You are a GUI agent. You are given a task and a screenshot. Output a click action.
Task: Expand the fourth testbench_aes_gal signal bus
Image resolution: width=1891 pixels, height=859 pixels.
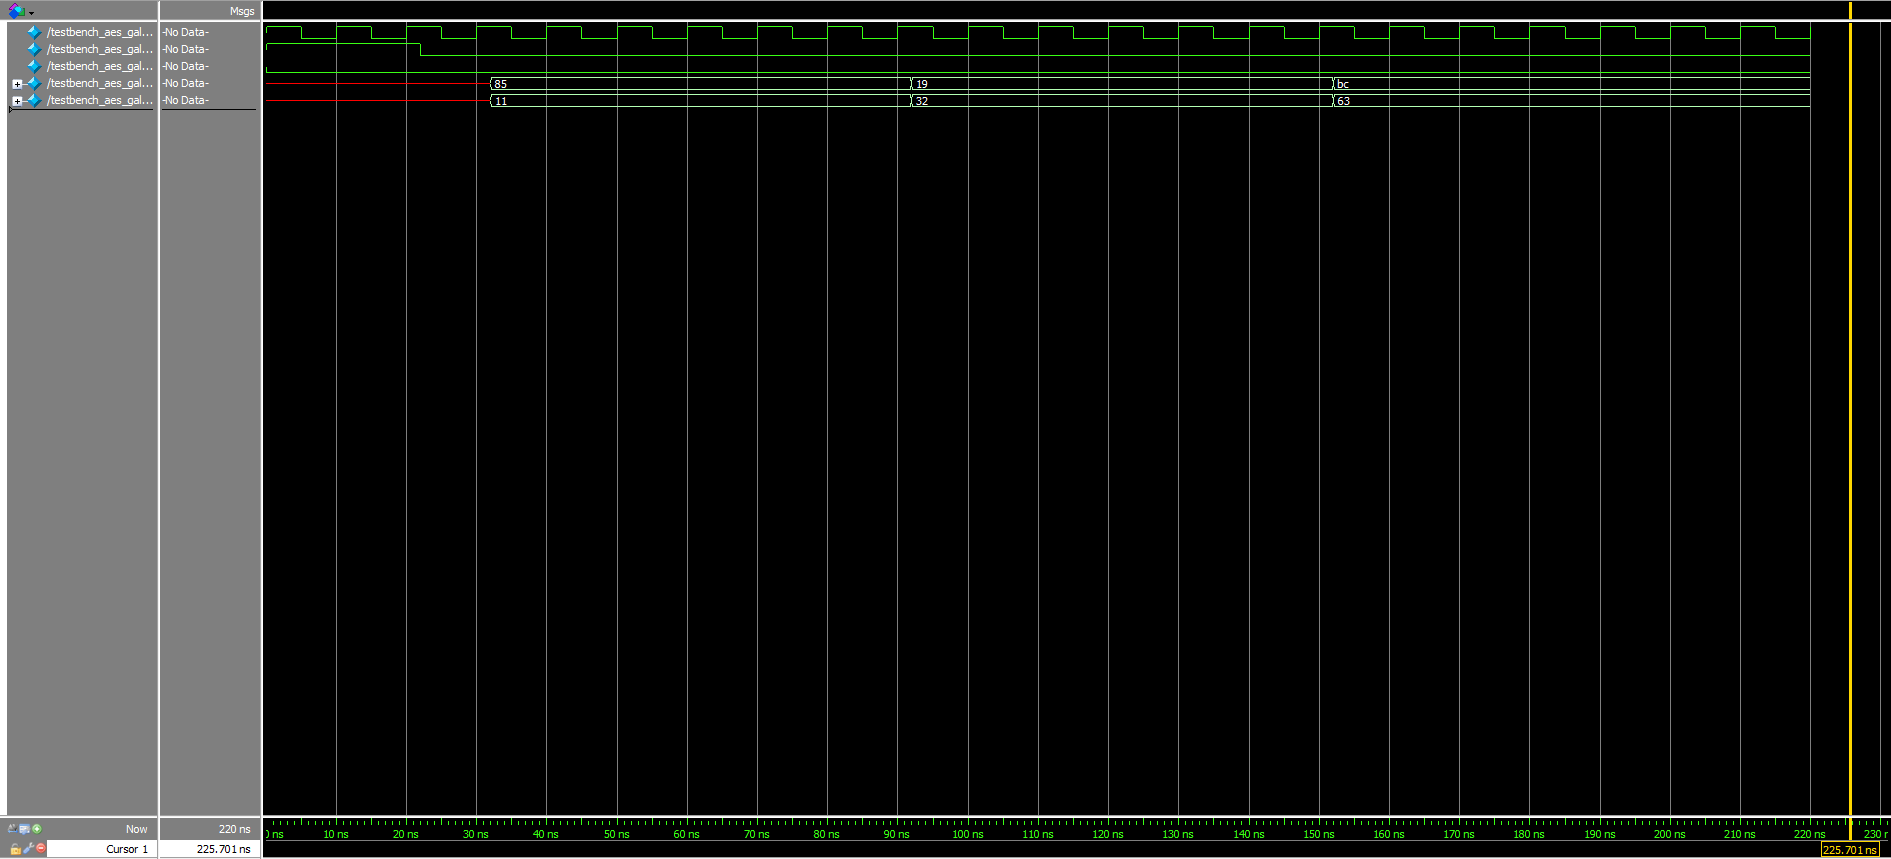pos(17,84)
